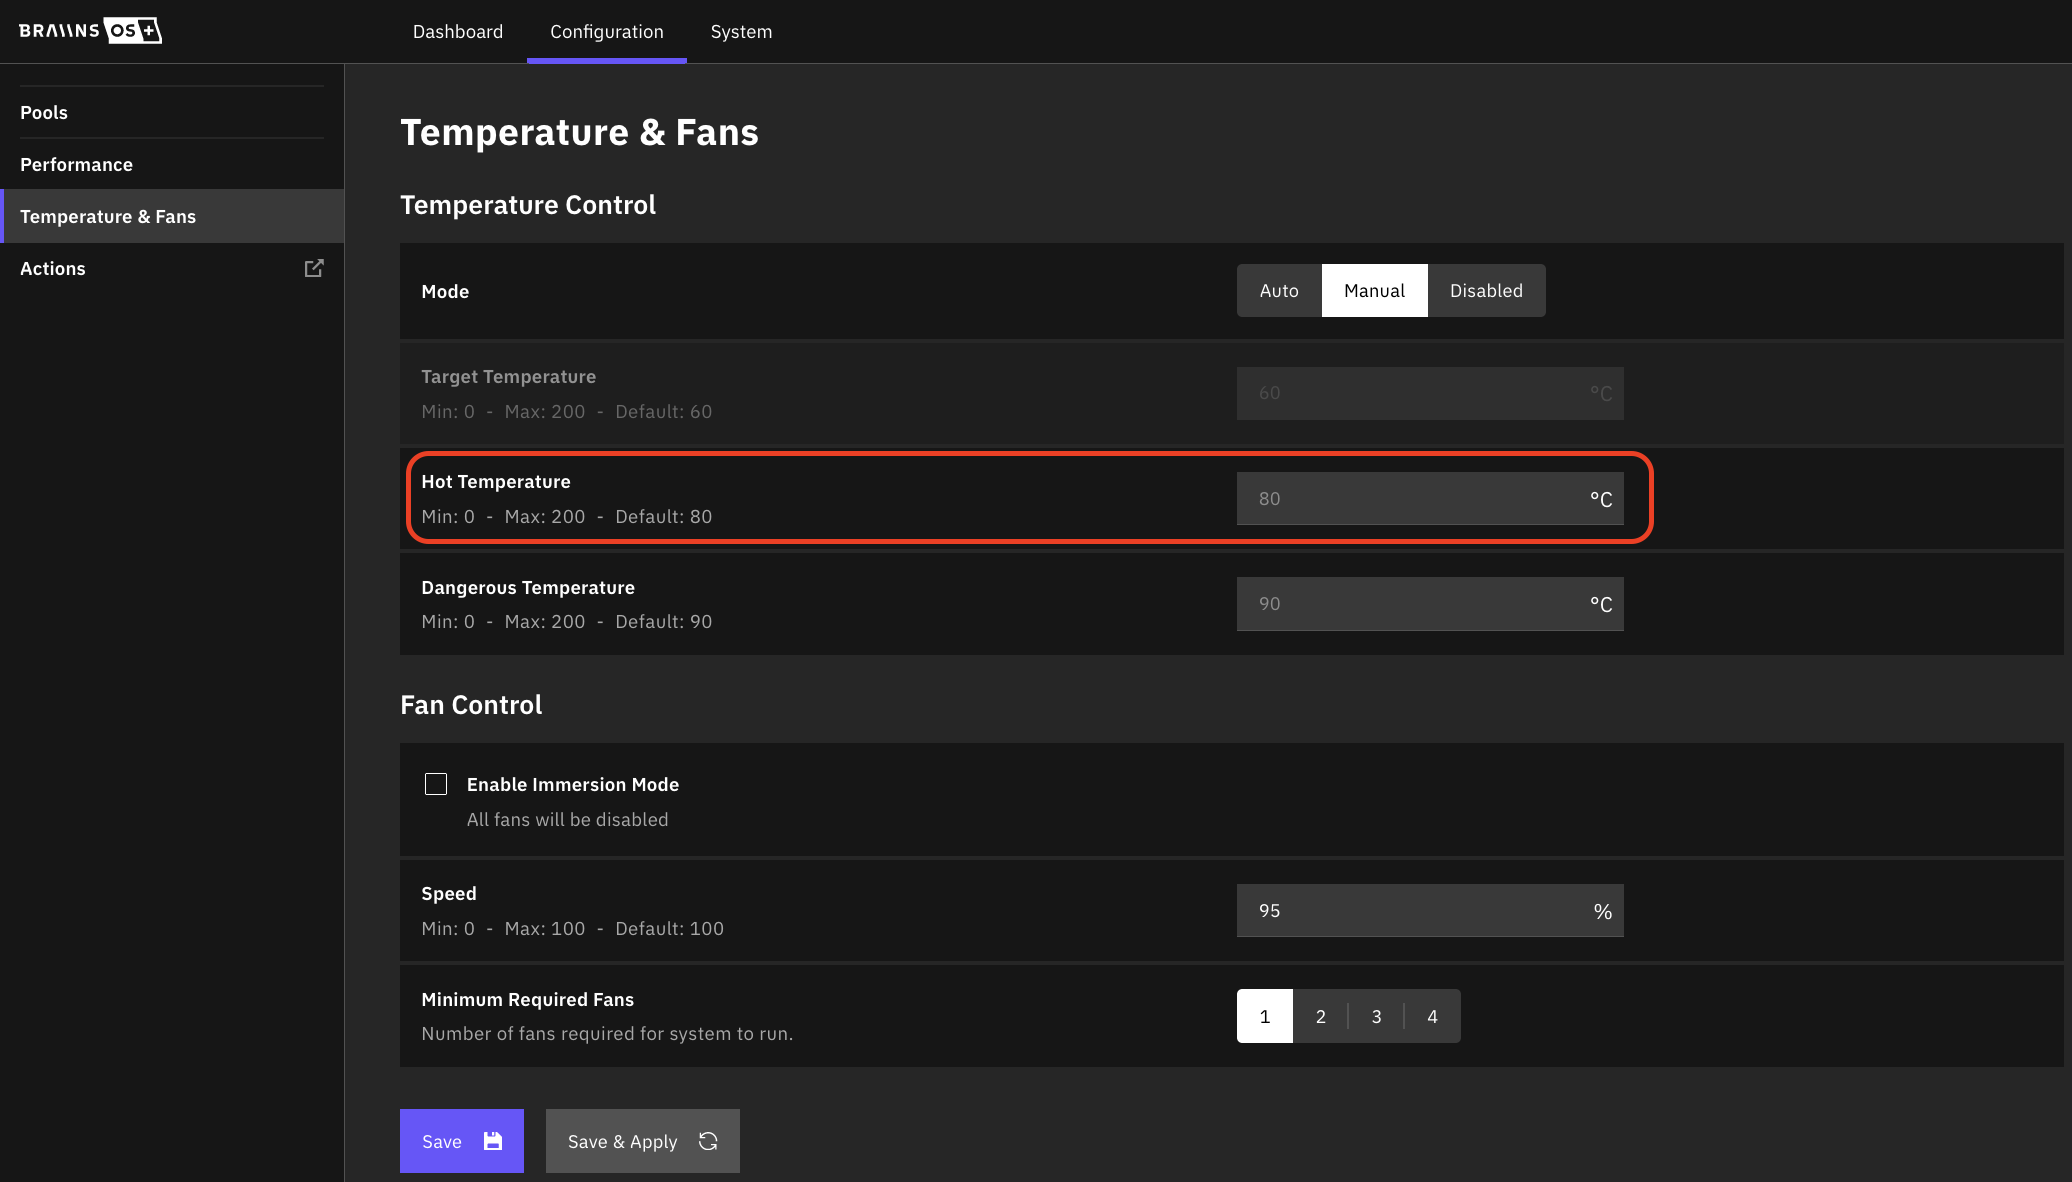
Task: Select the Dashboard tab
Action: [x=457, y=31]
